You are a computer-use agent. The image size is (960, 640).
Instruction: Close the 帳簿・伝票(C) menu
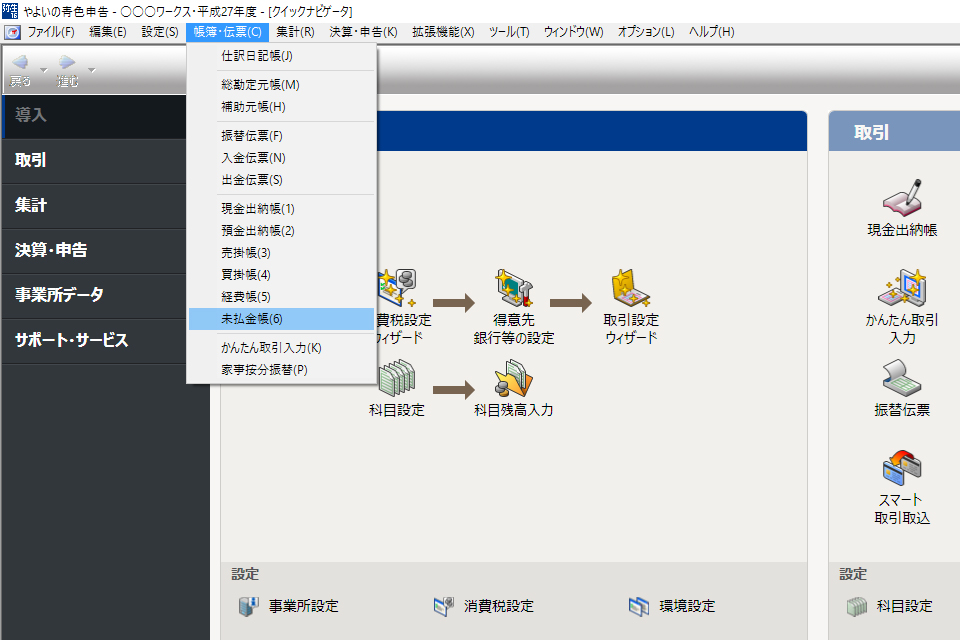227,32
